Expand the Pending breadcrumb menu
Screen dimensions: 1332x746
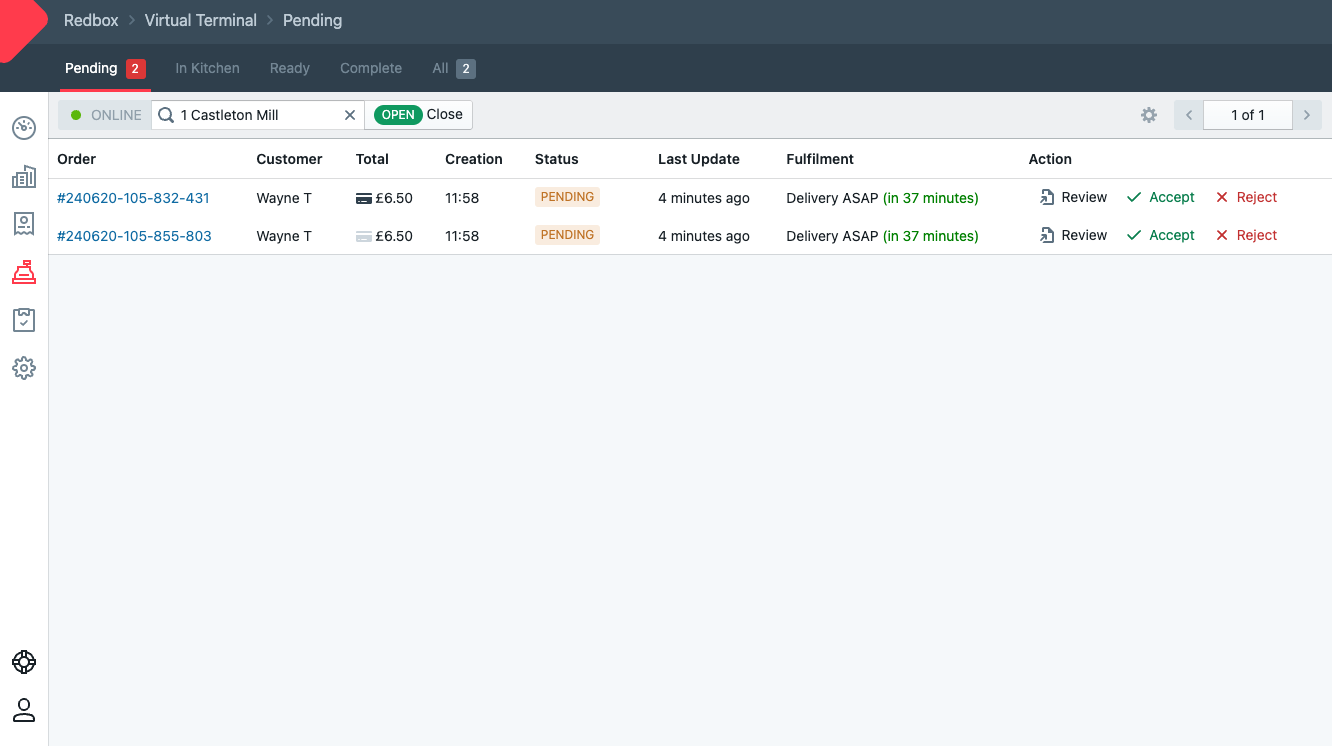(312, 20)
